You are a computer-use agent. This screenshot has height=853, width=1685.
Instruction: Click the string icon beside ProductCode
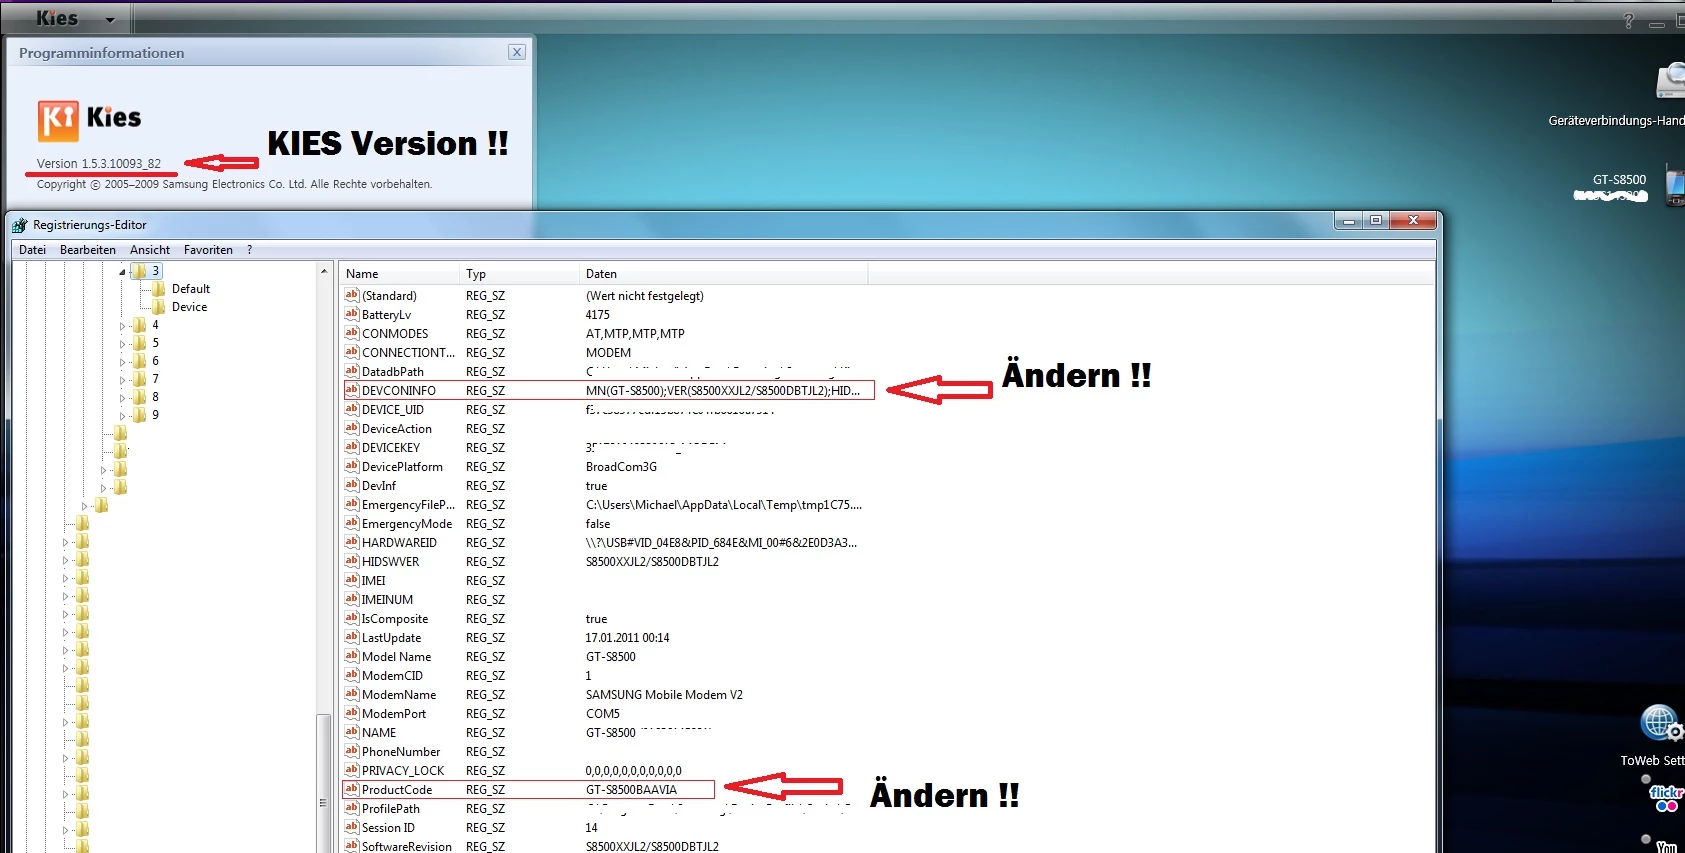pos(352,790)
